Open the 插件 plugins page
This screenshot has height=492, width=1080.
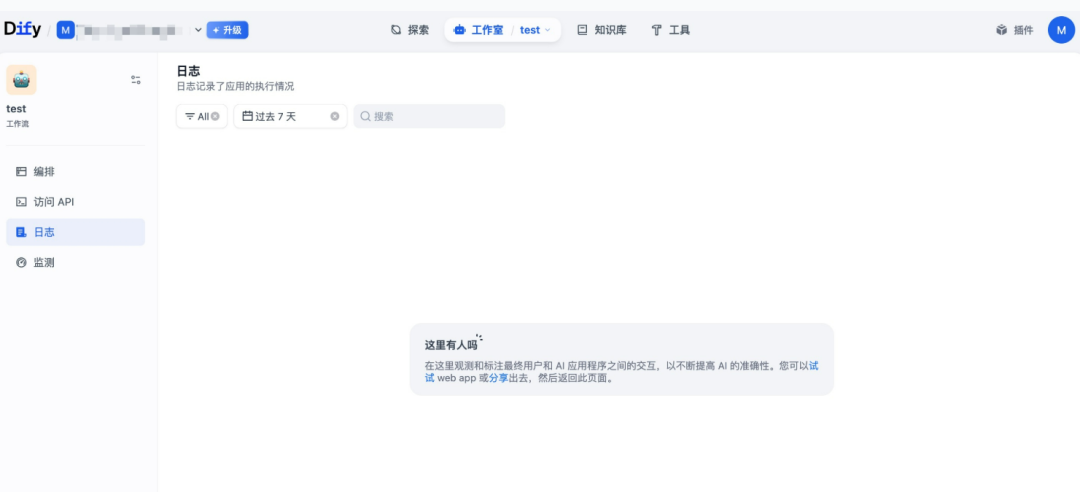pyautogui.click(x=1015, y=30)
